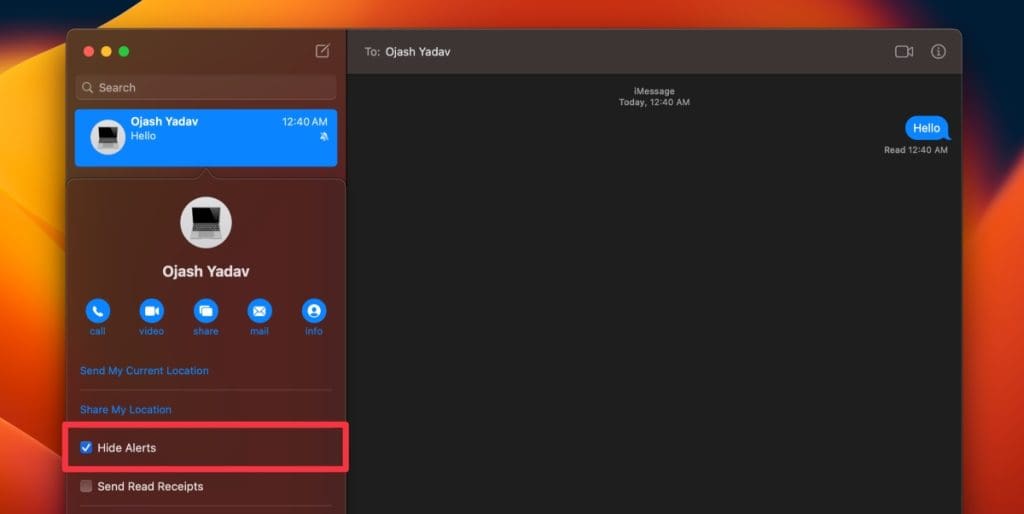Click the Ojash Yadav name in popover

point(206,271)
